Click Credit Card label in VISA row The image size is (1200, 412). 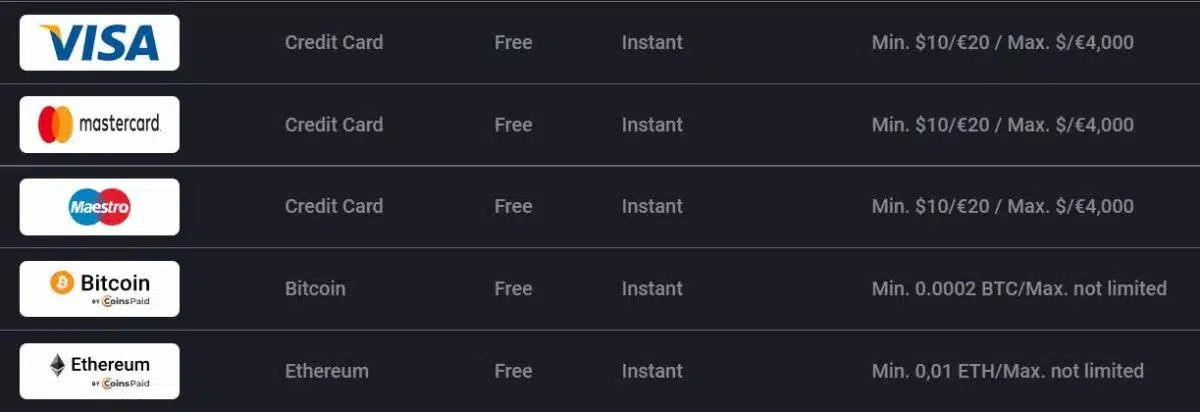point(334,43)
